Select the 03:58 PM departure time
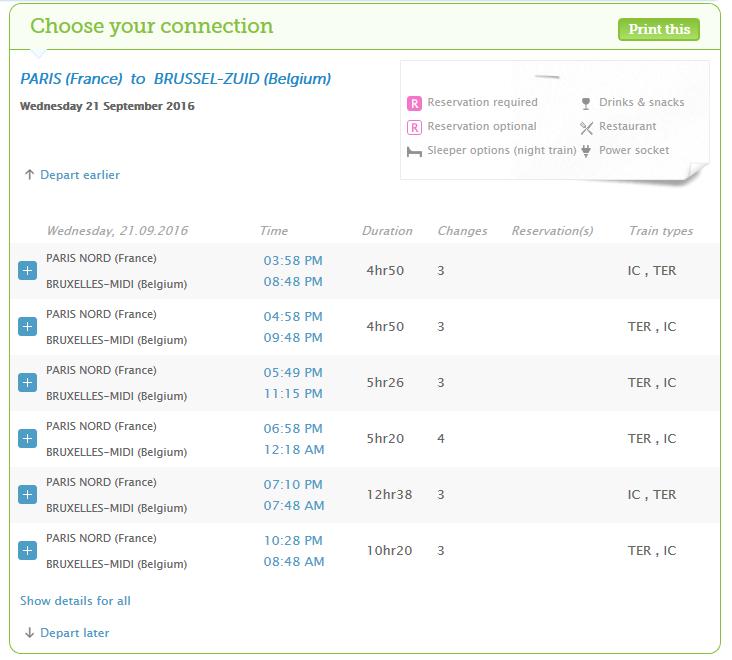This screenshot has width=732, height=660. pos(292,260)
